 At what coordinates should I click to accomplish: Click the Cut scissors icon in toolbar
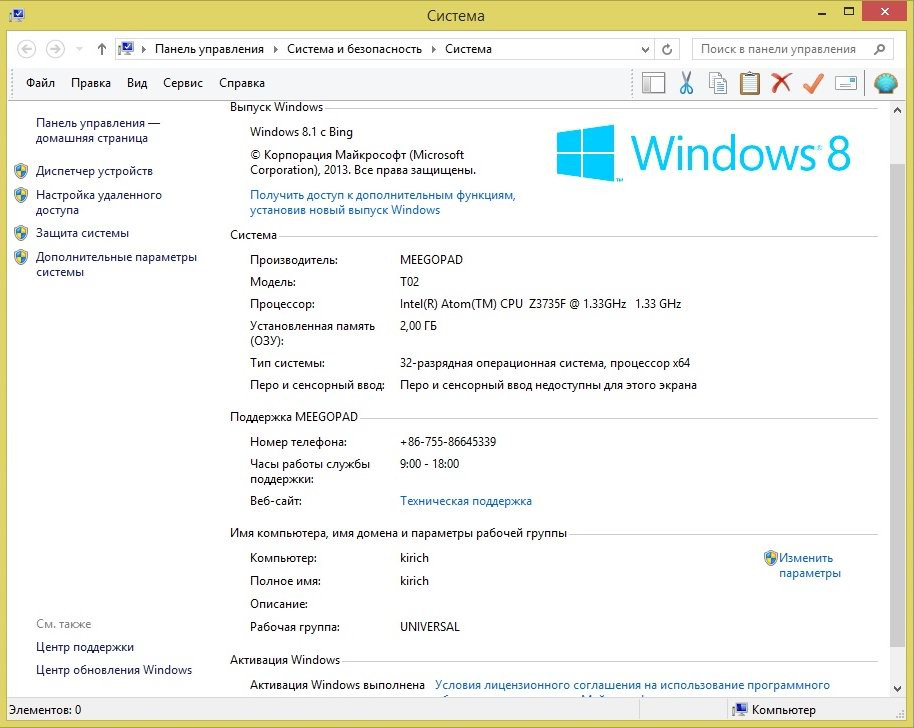point(686,83)
